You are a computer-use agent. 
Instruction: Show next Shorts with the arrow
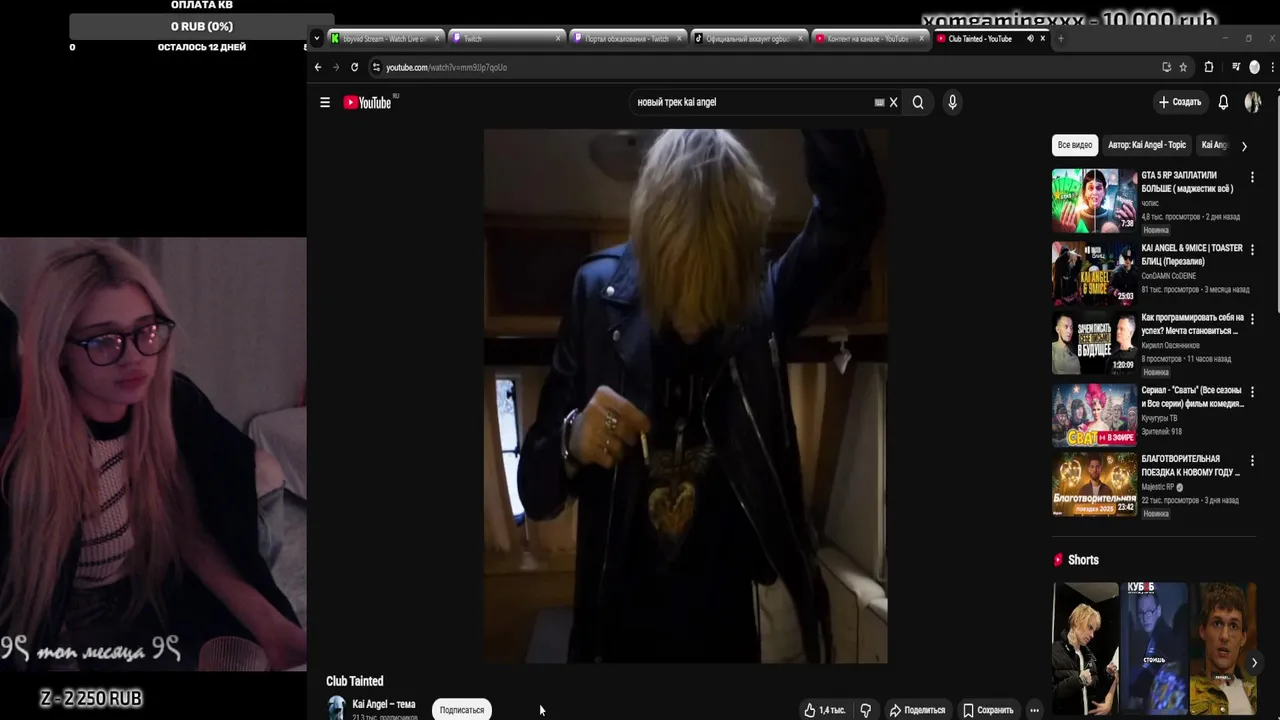coord(1254,662)
